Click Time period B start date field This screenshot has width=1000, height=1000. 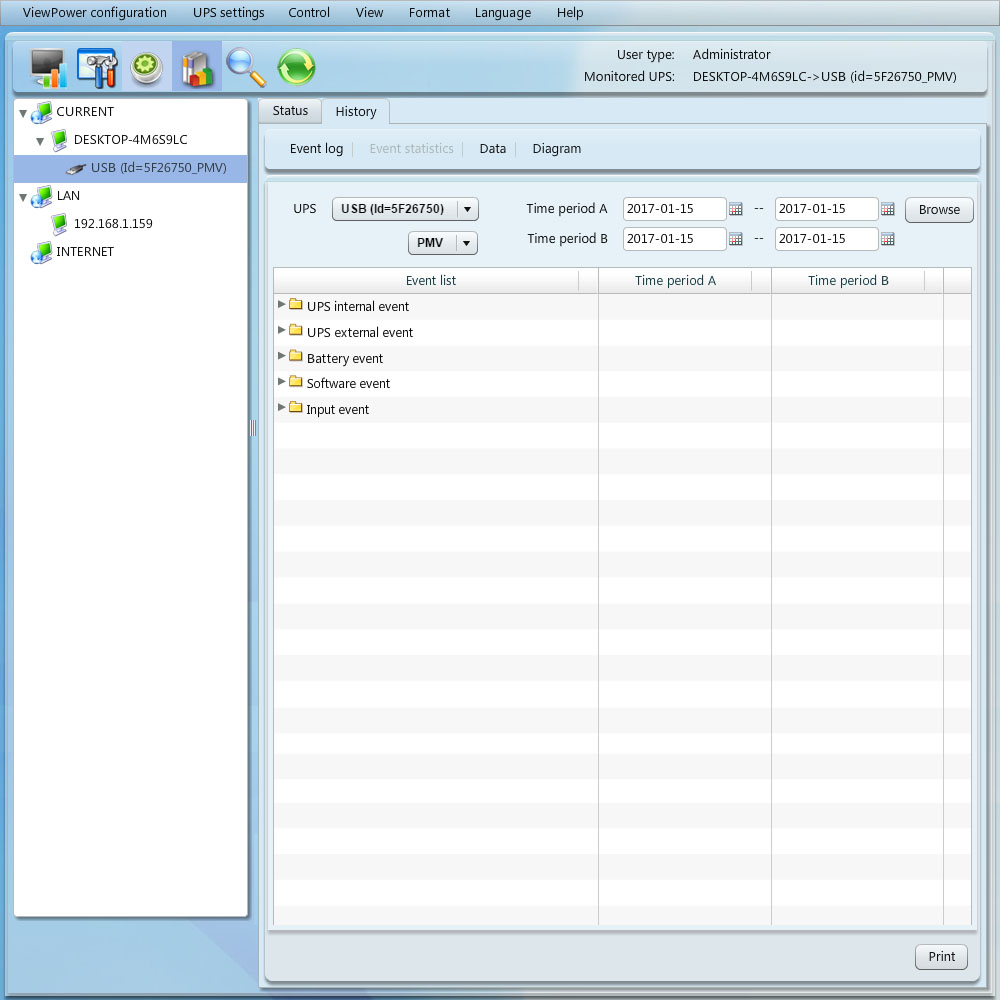click(674, 239)
